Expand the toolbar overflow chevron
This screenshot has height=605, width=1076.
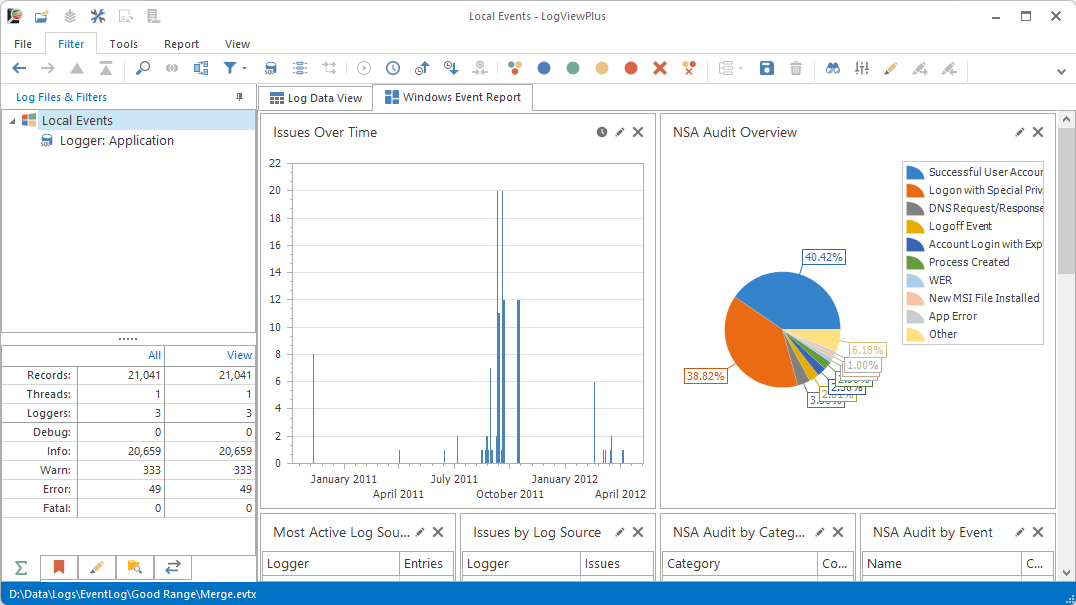tap(1061, 71)
